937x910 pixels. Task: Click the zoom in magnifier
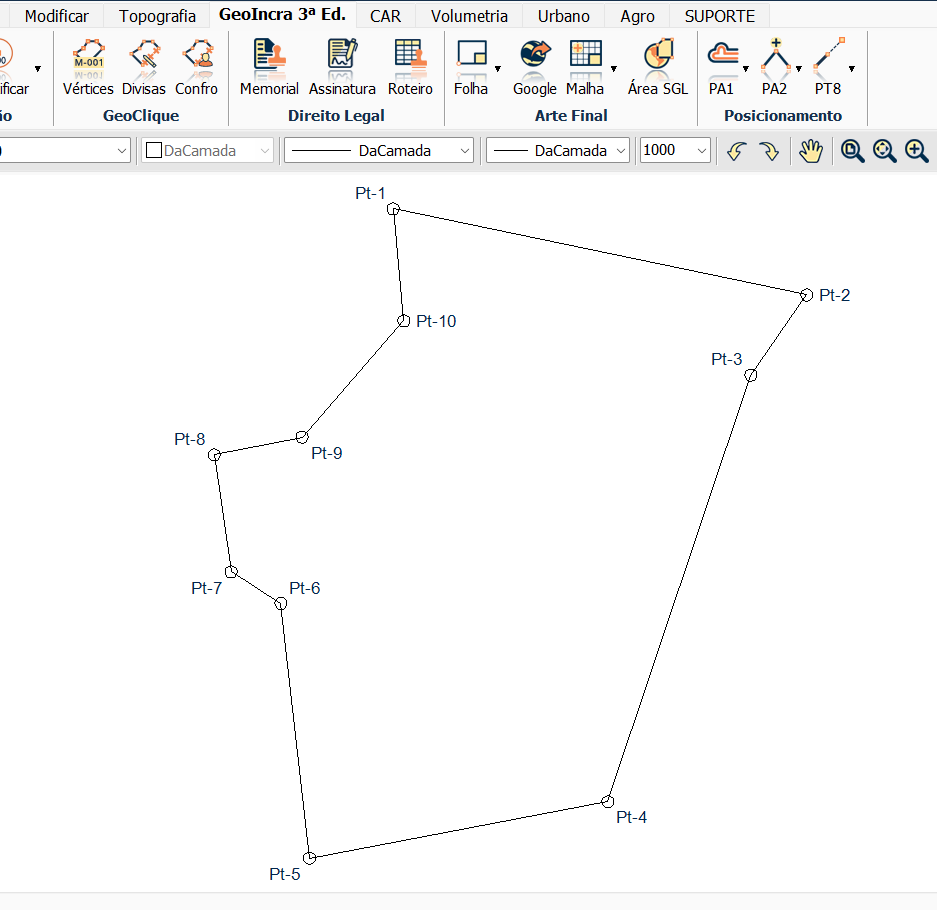916,151
